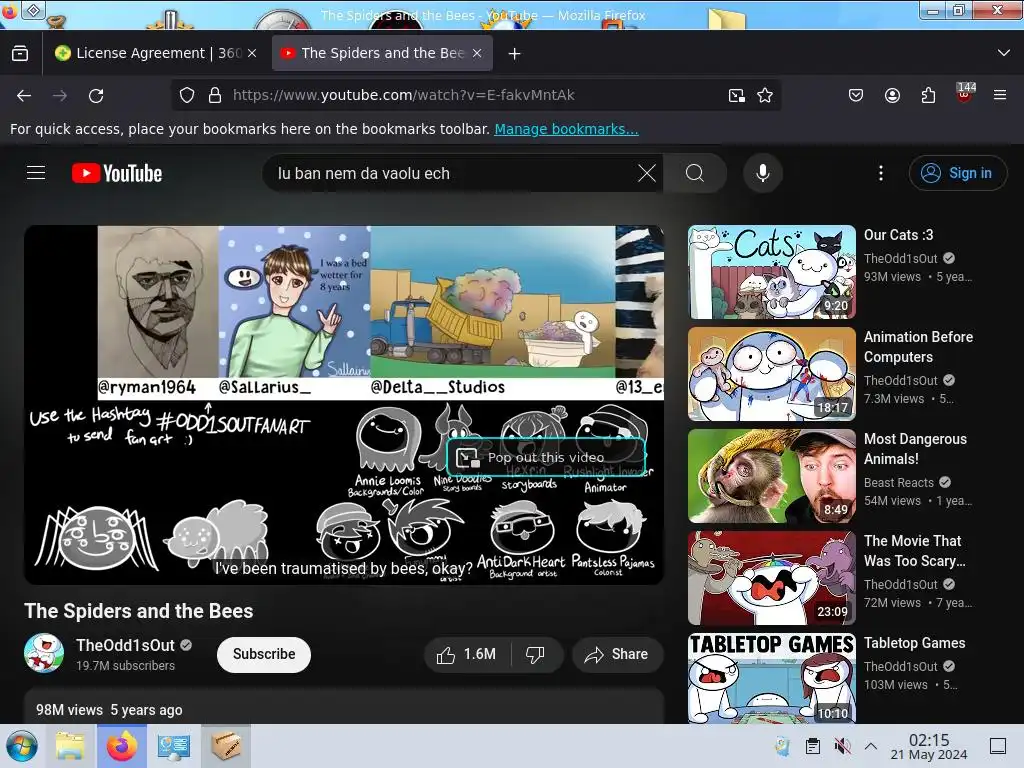Open tracking protection shield info

pos(187,95)
